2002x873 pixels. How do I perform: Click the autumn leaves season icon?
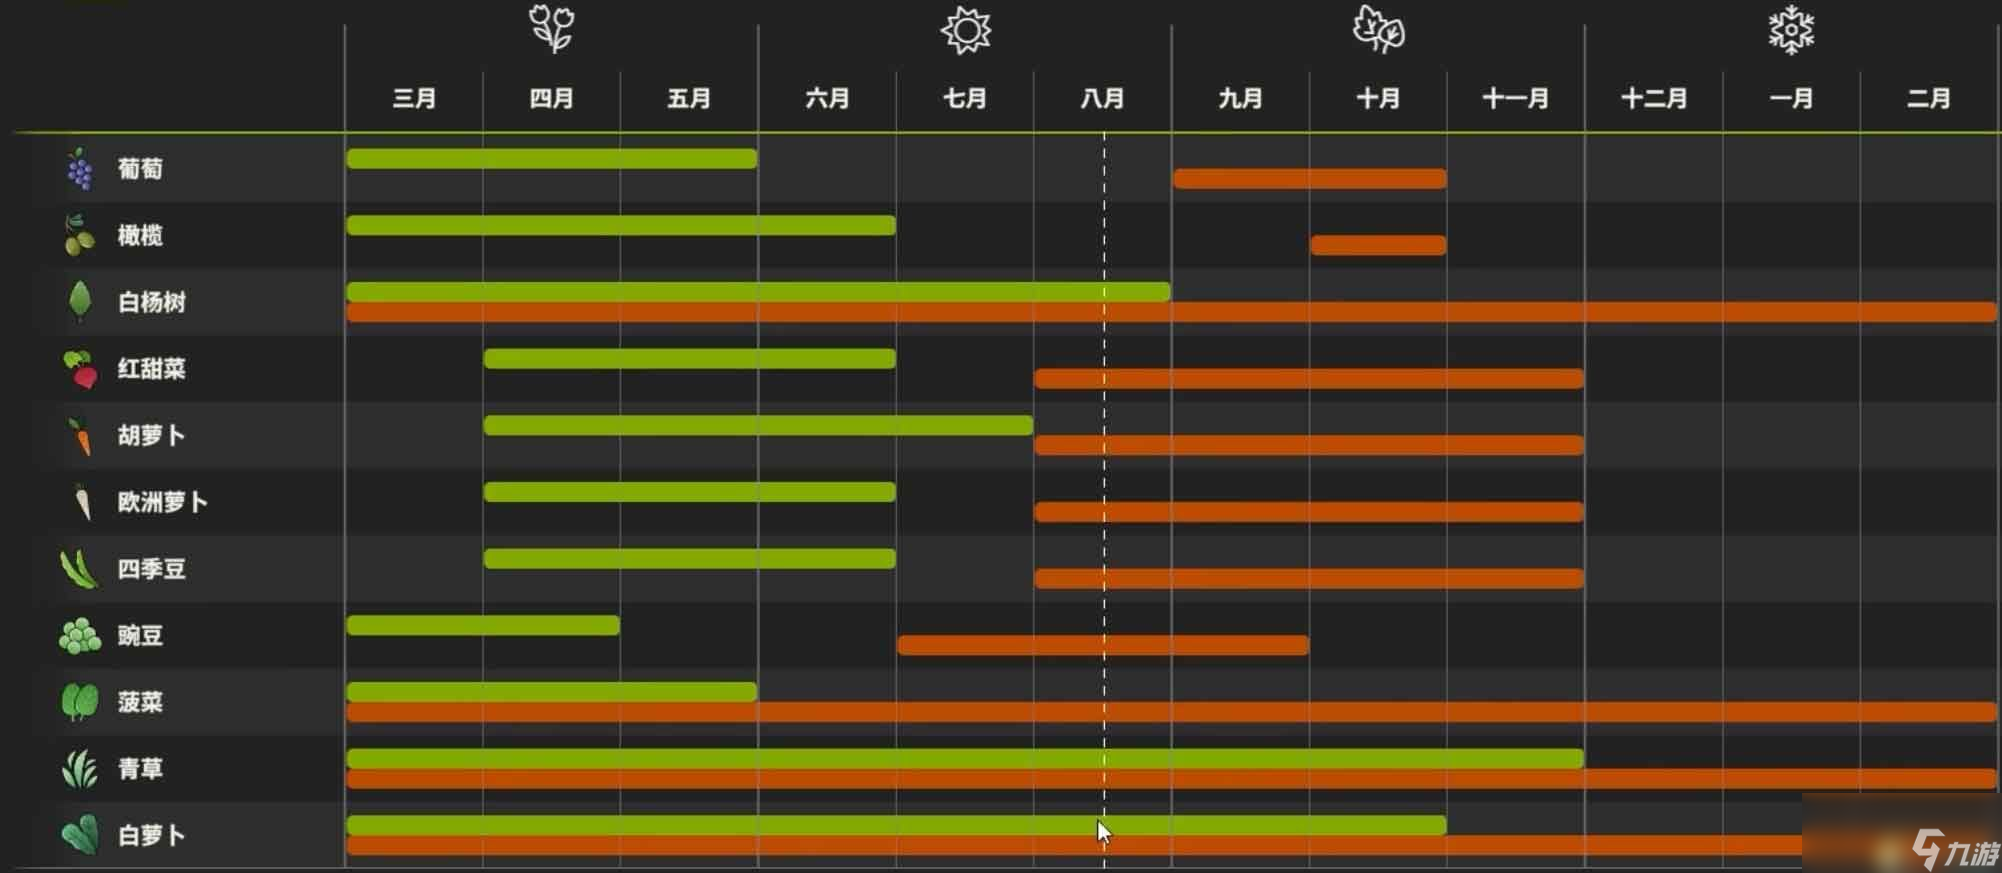tap(1379, 29)
